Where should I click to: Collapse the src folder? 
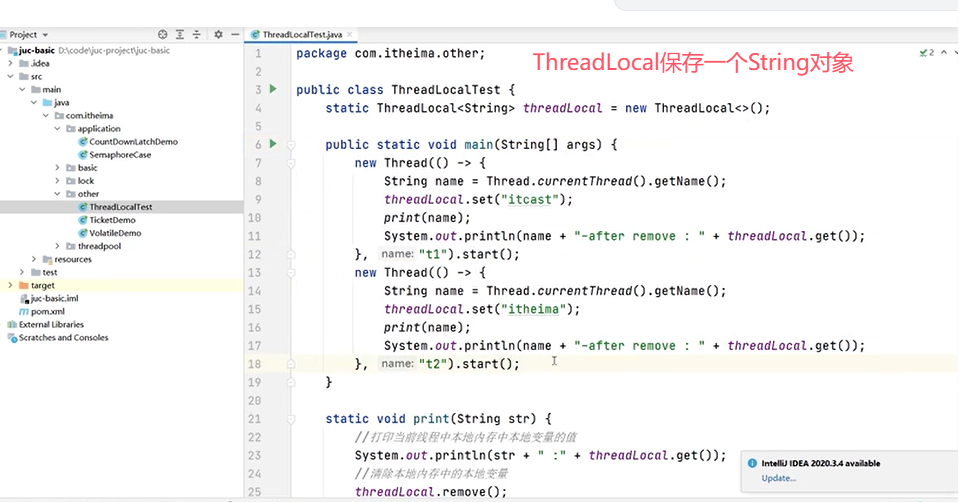click(10, 76)
